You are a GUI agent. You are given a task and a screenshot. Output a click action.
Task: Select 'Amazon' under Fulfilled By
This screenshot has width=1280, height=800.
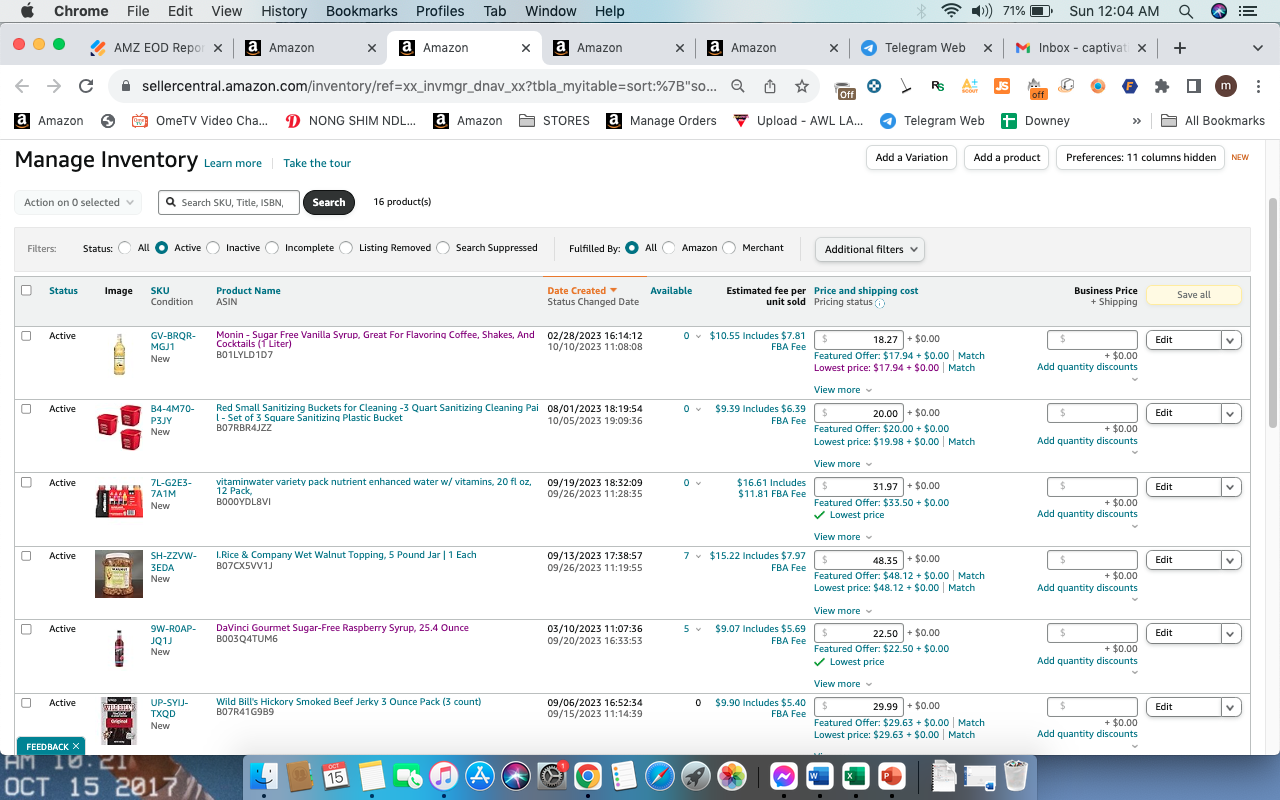[669, 248]
